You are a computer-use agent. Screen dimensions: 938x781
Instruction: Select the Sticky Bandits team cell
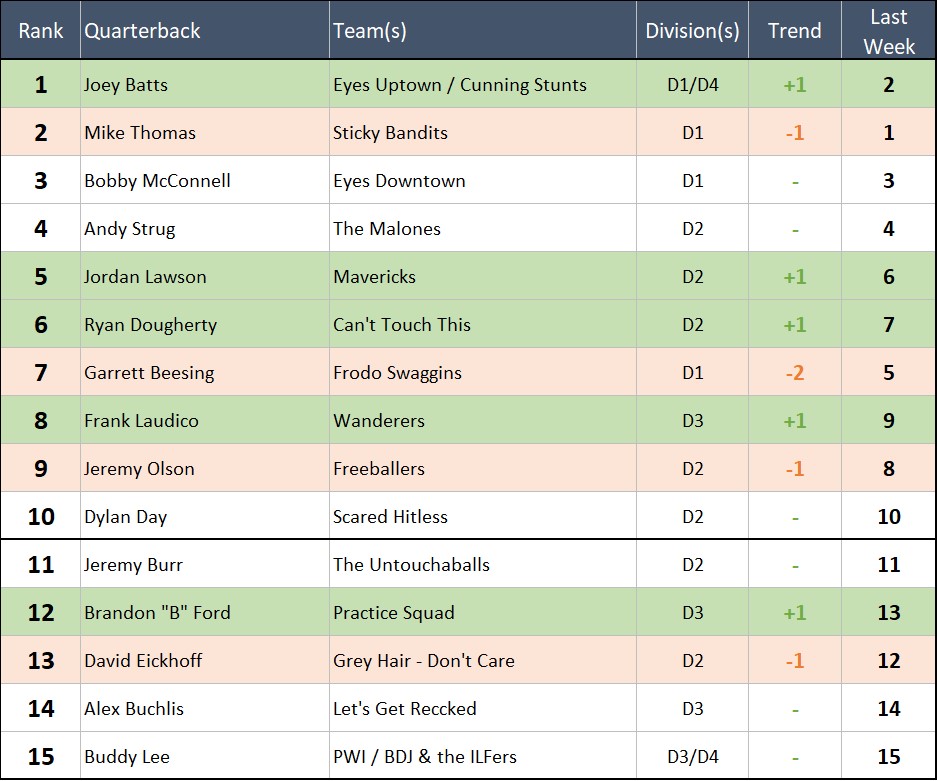pos(390,133)
